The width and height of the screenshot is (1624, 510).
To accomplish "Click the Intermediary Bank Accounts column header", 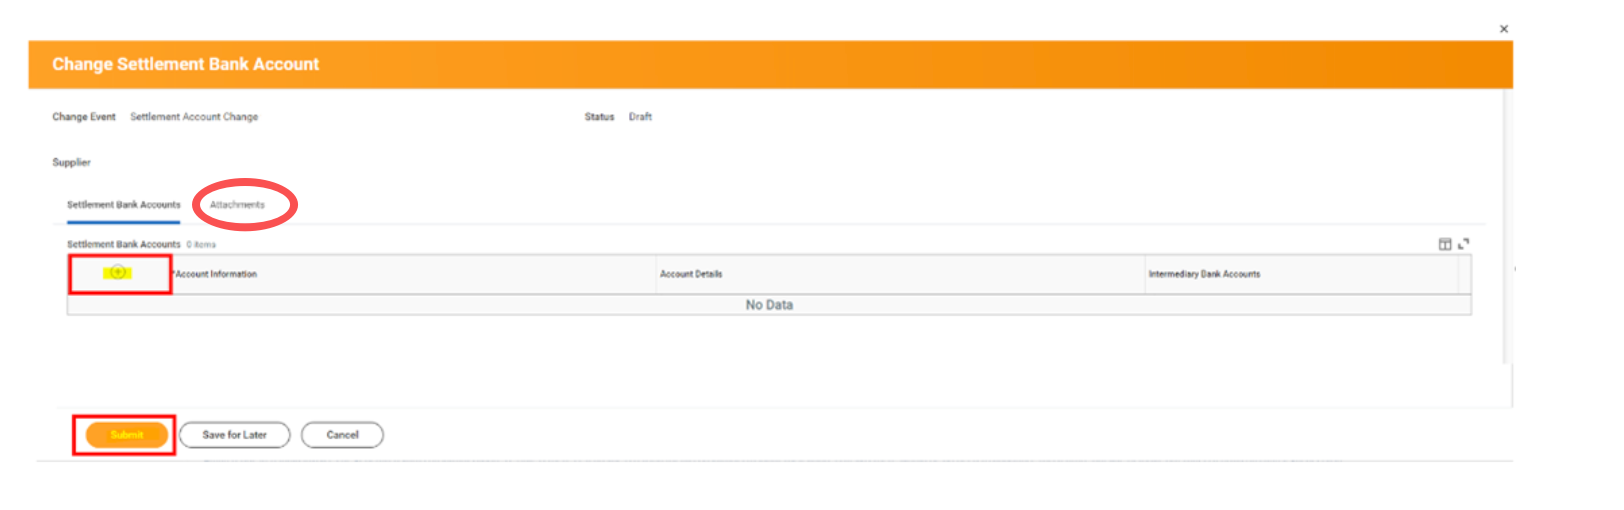I will (x=1204, y=274).
